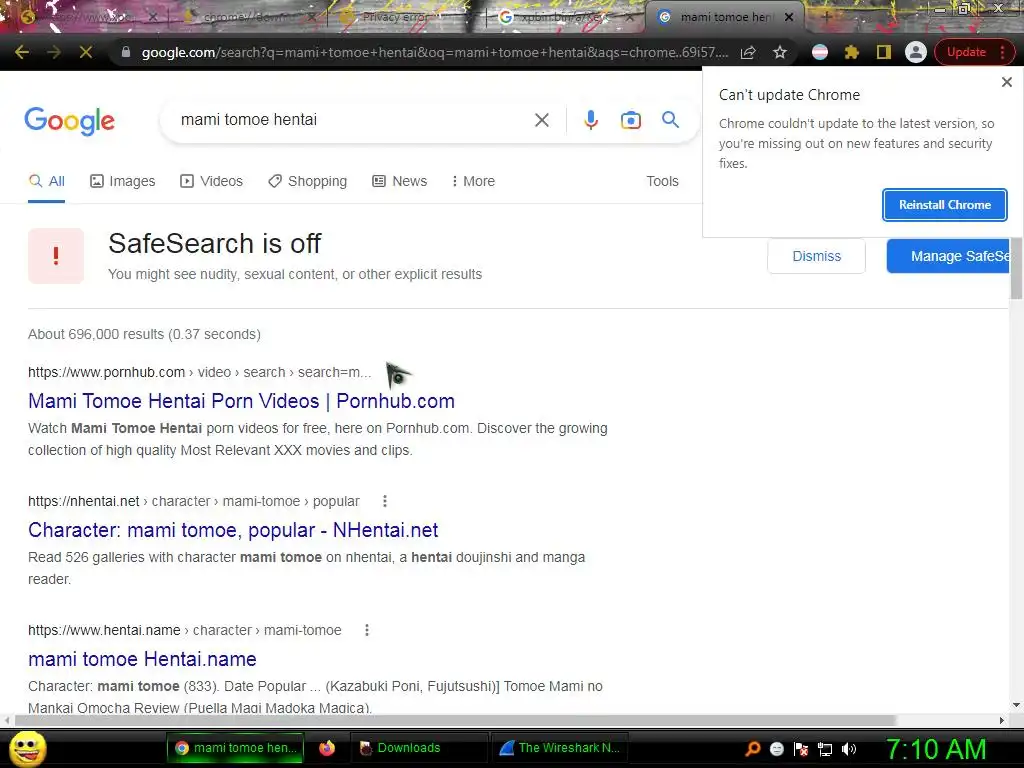Switch to the Images tab
Screen dimensions: 1024x768
(x=123, y=182)
